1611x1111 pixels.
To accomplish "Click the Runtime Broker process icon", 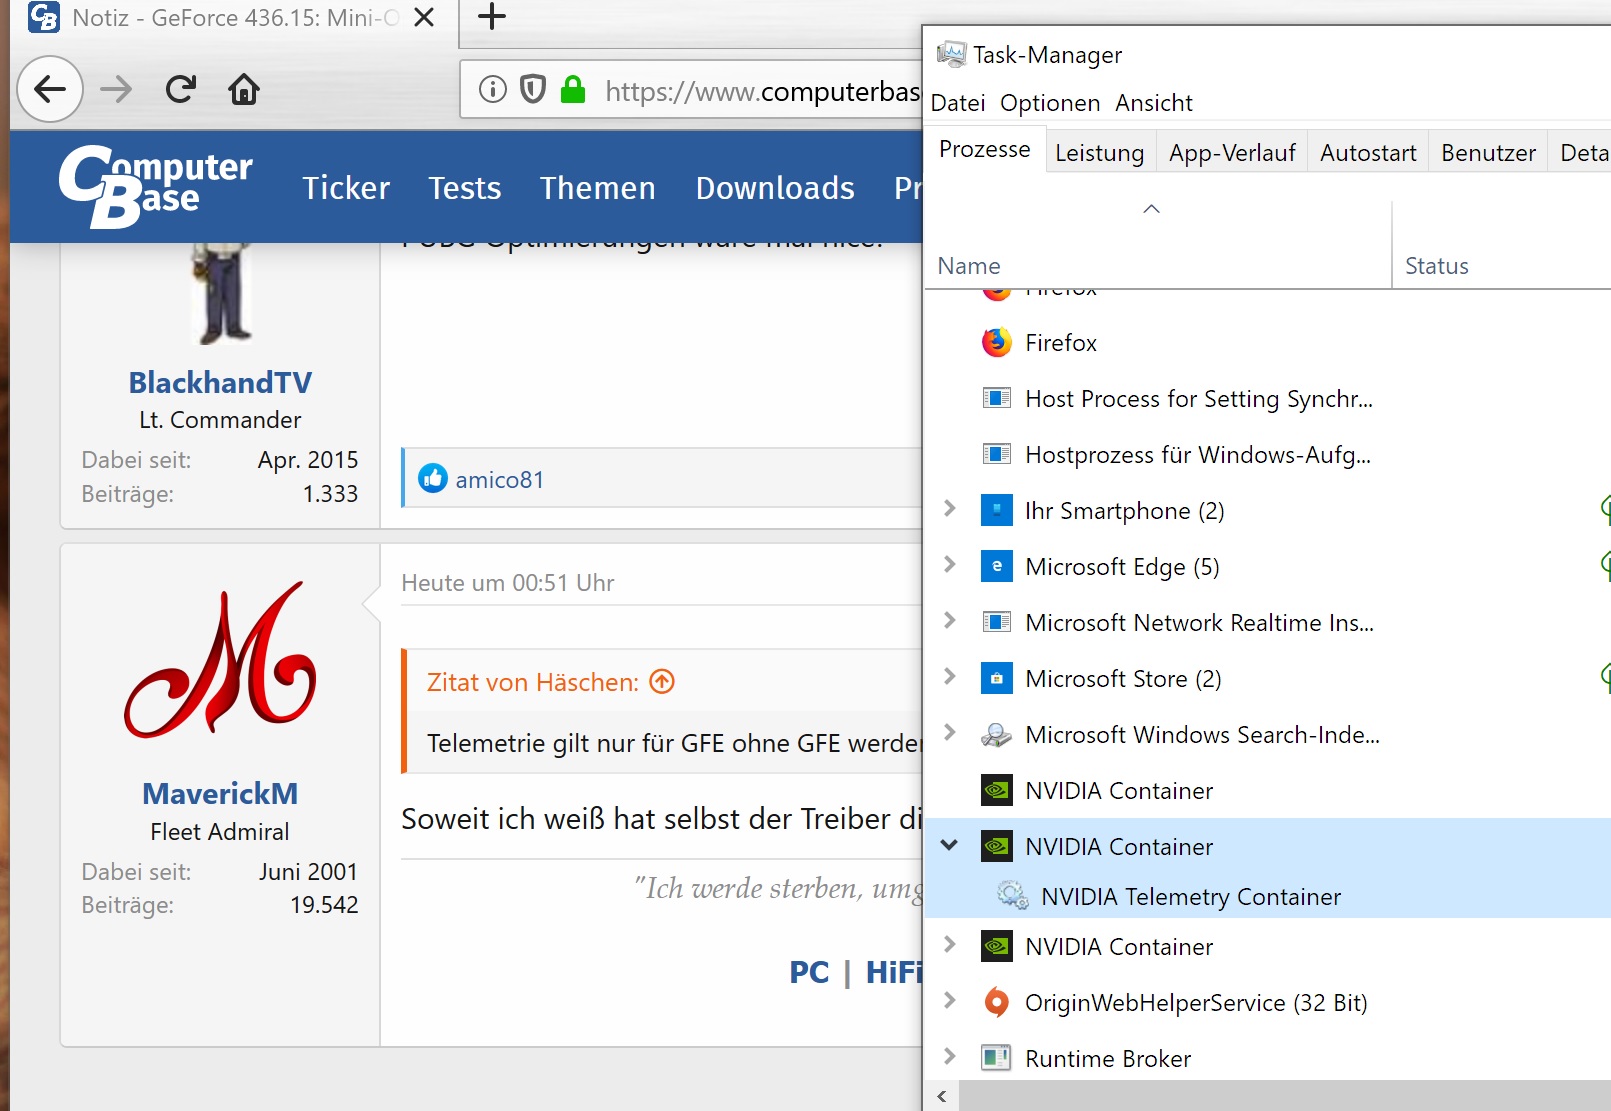I will click(x=997, y=1058).
